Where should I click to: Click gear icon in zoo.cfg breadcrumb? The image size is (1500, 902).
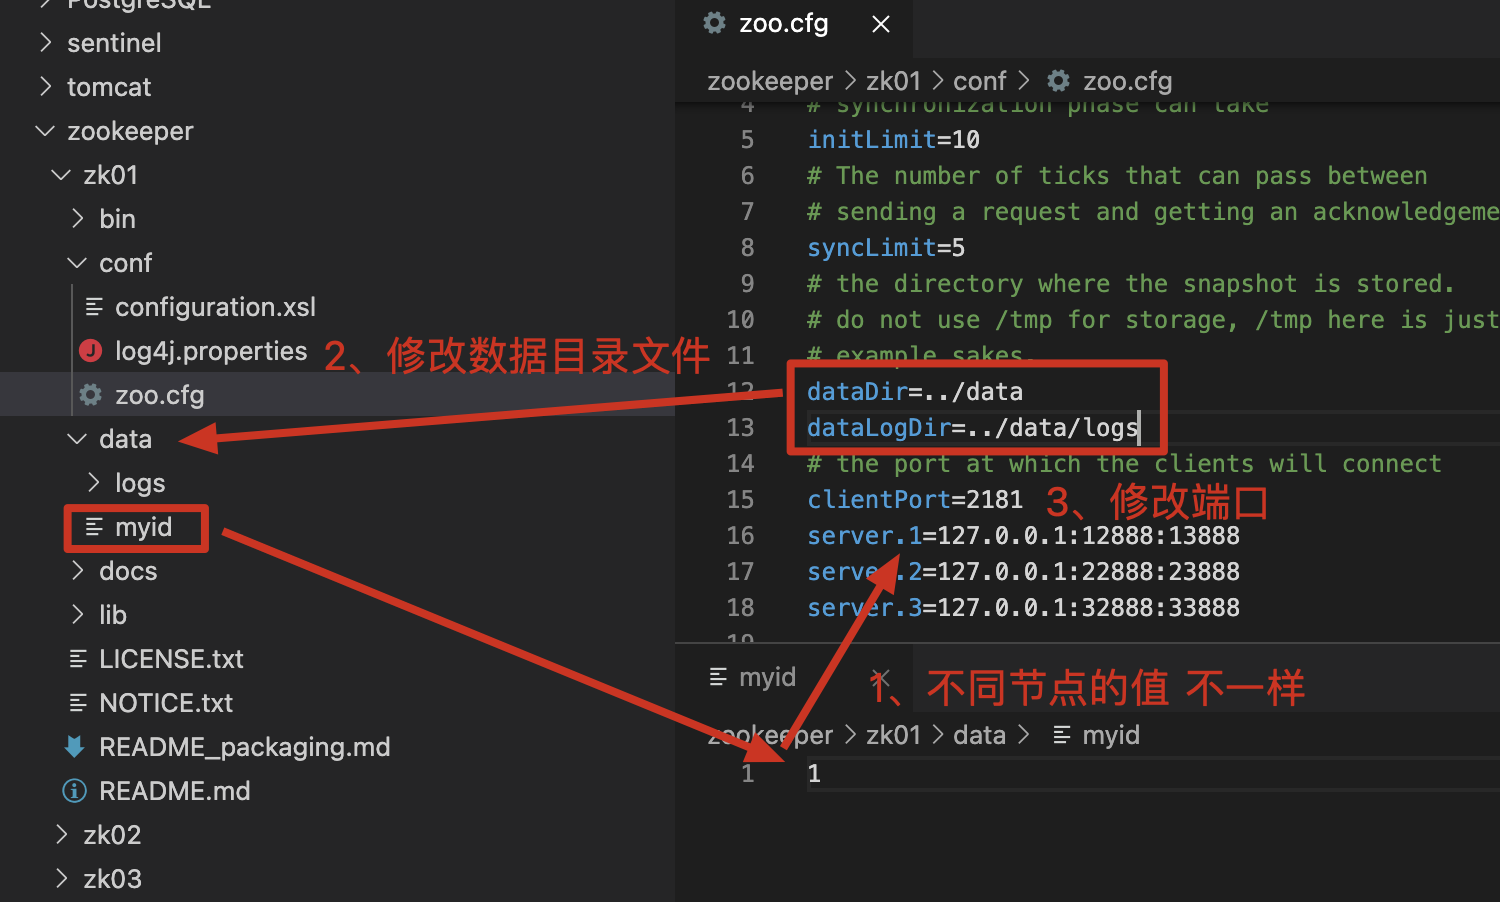(1059, 80)
